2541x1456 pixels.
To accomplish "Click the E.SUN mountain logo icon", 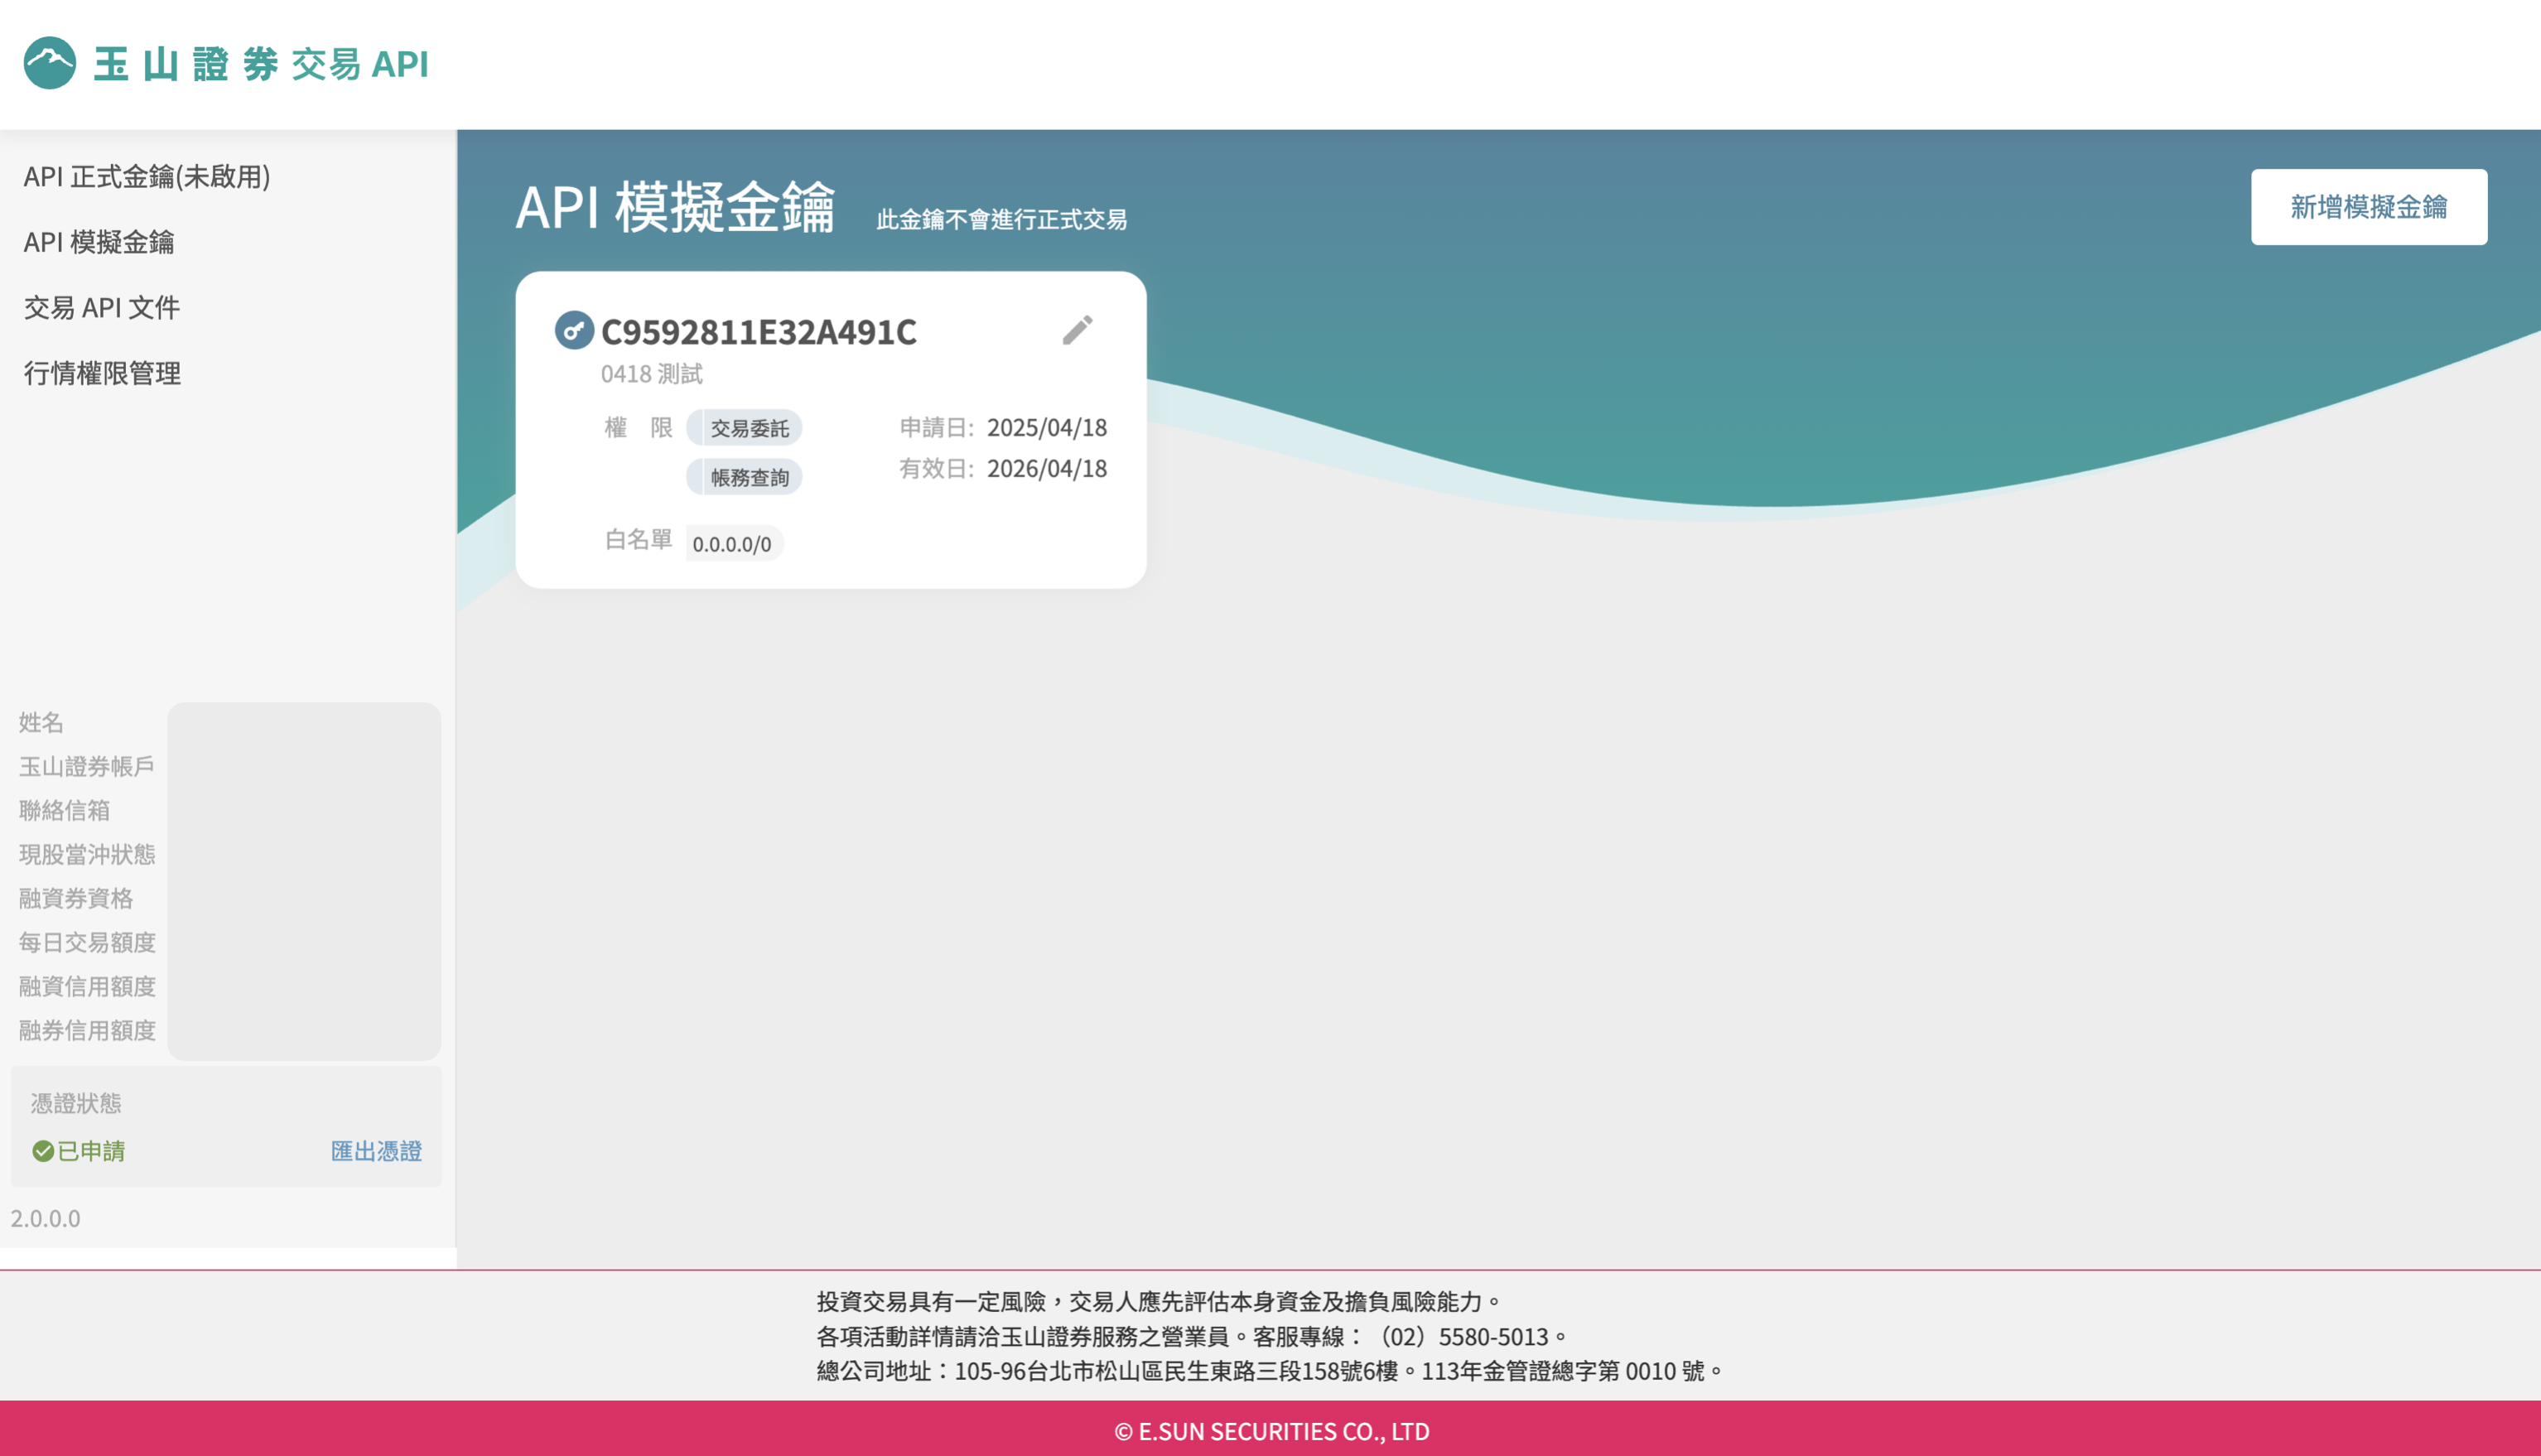I will pyautogui.click(x=50, y=63).
